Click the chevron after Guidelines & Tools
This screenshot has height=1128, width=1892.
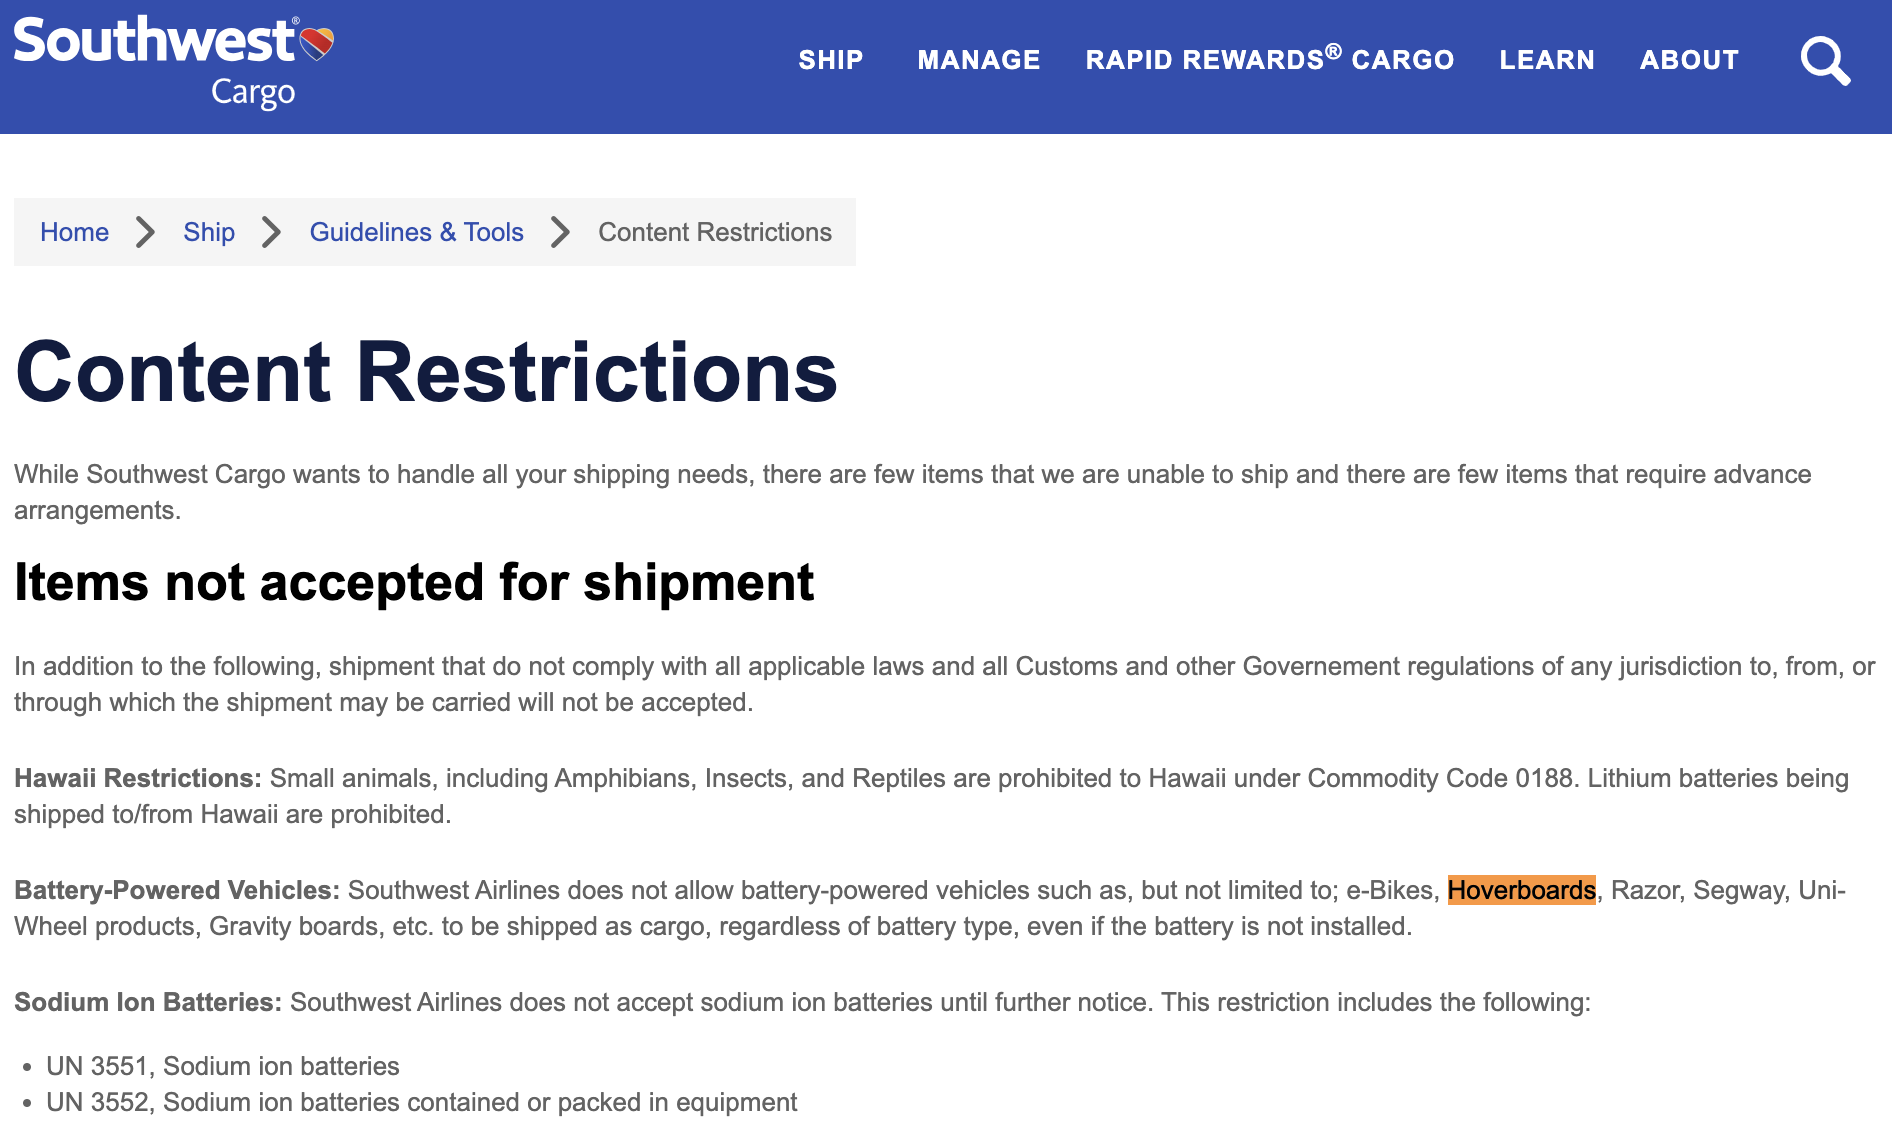point(561,232)
